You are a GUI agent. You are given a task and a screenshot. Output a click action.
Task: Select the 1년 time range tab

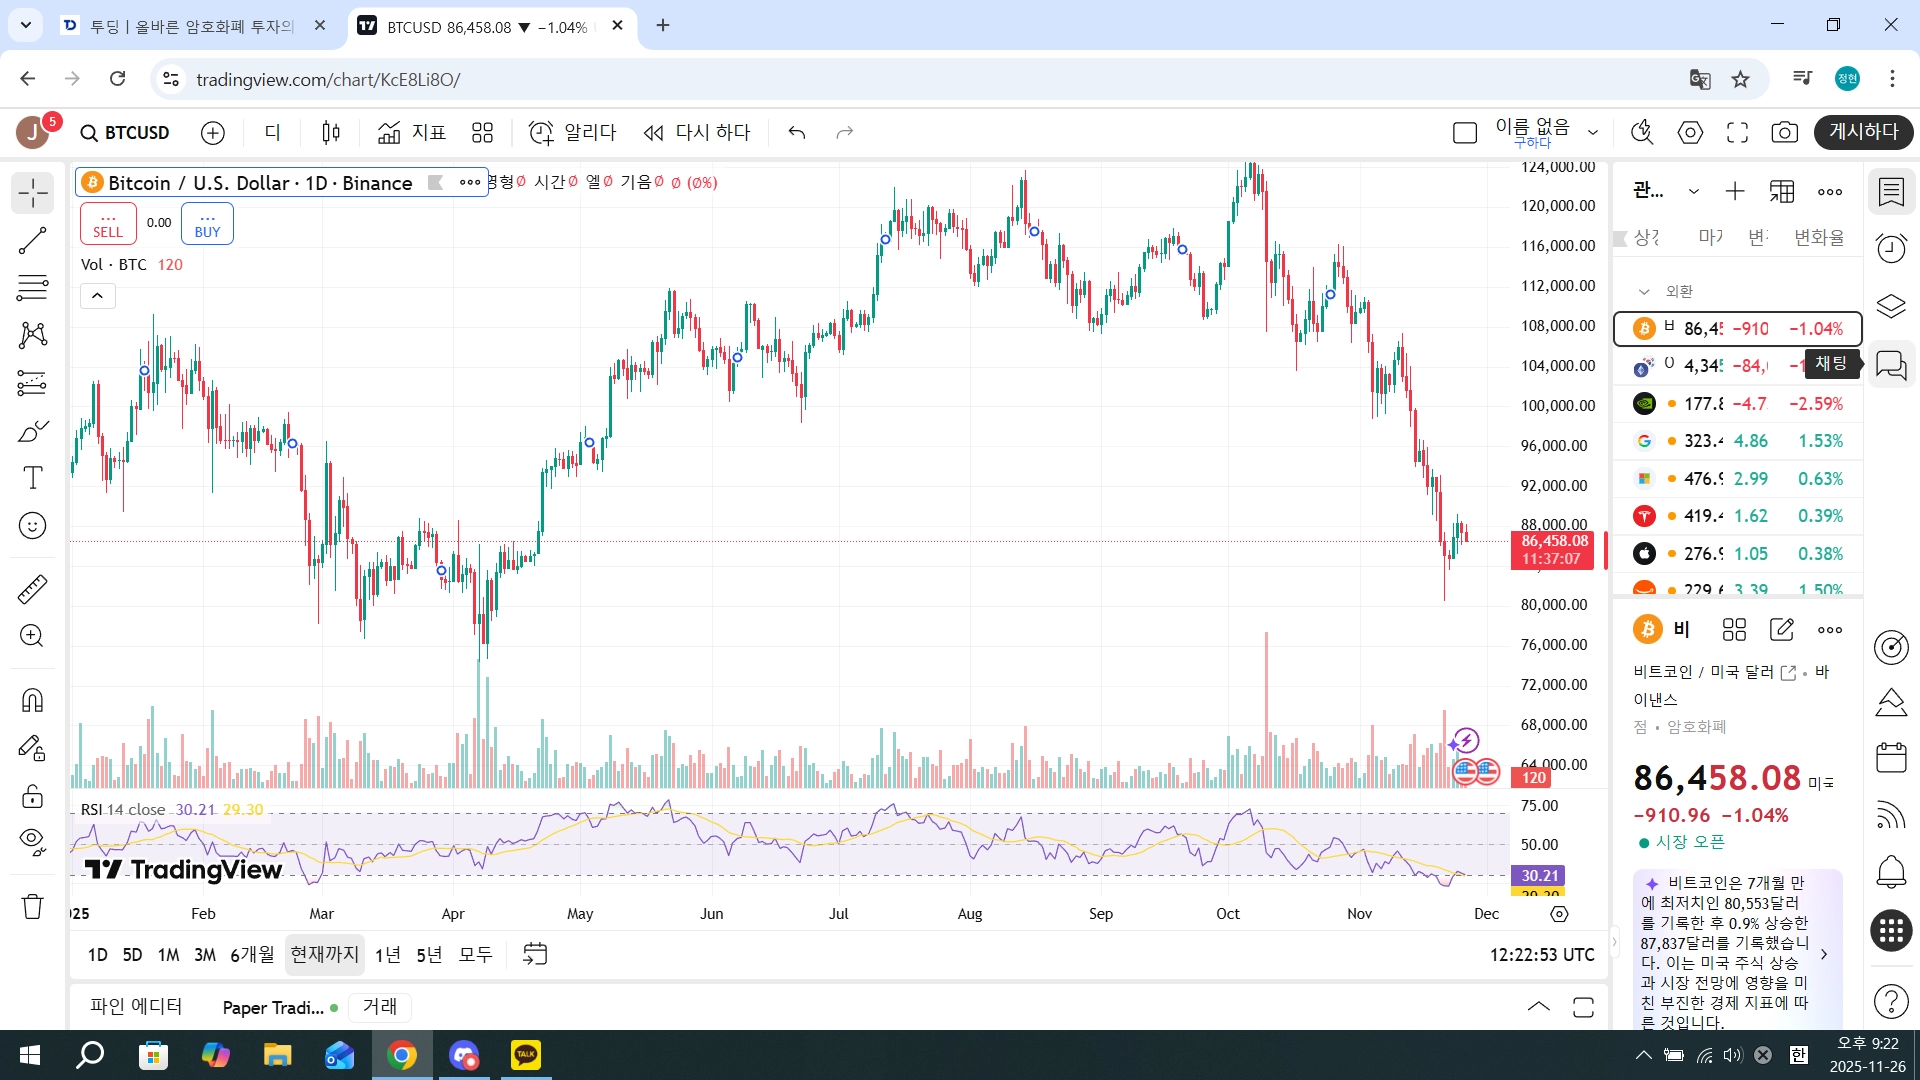(x=387, y=955)
